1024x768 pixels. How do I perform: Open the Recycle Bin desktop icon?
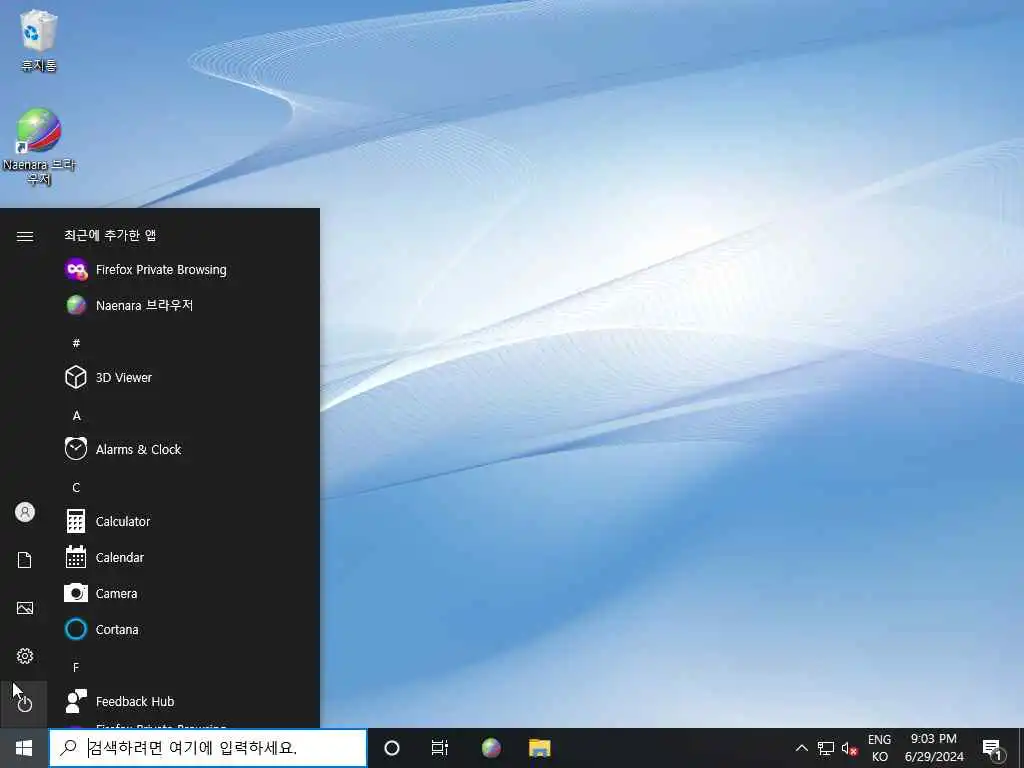39,40
